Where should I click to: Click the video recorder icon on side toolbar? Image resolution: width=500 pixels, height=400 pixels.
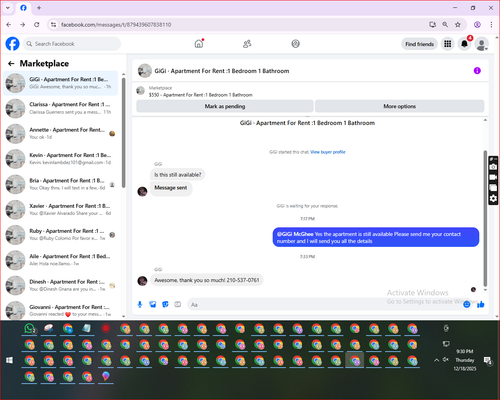click(x=493, y=177)
